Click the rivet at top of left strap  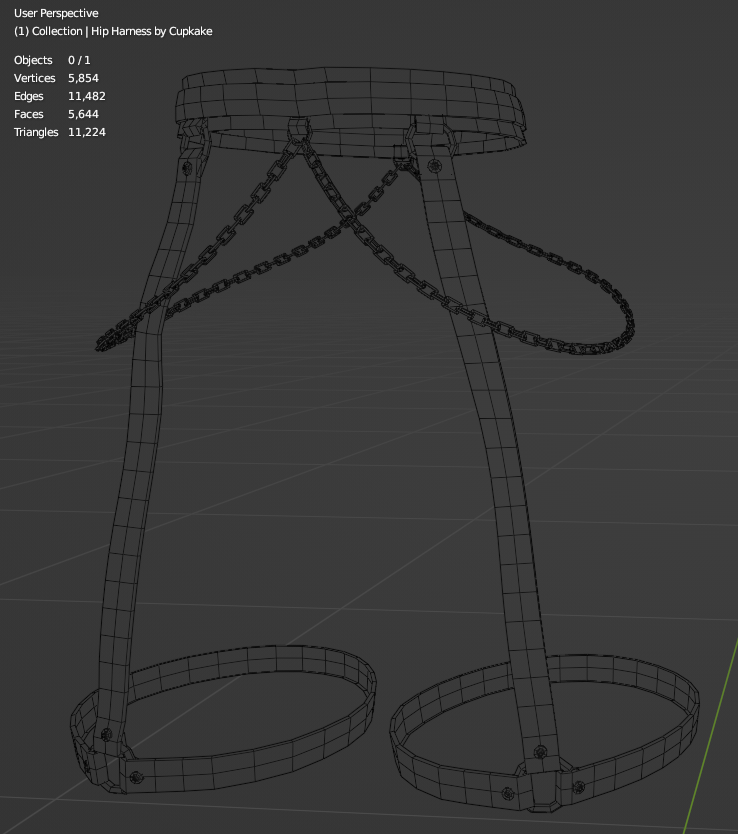coord(185,169)
